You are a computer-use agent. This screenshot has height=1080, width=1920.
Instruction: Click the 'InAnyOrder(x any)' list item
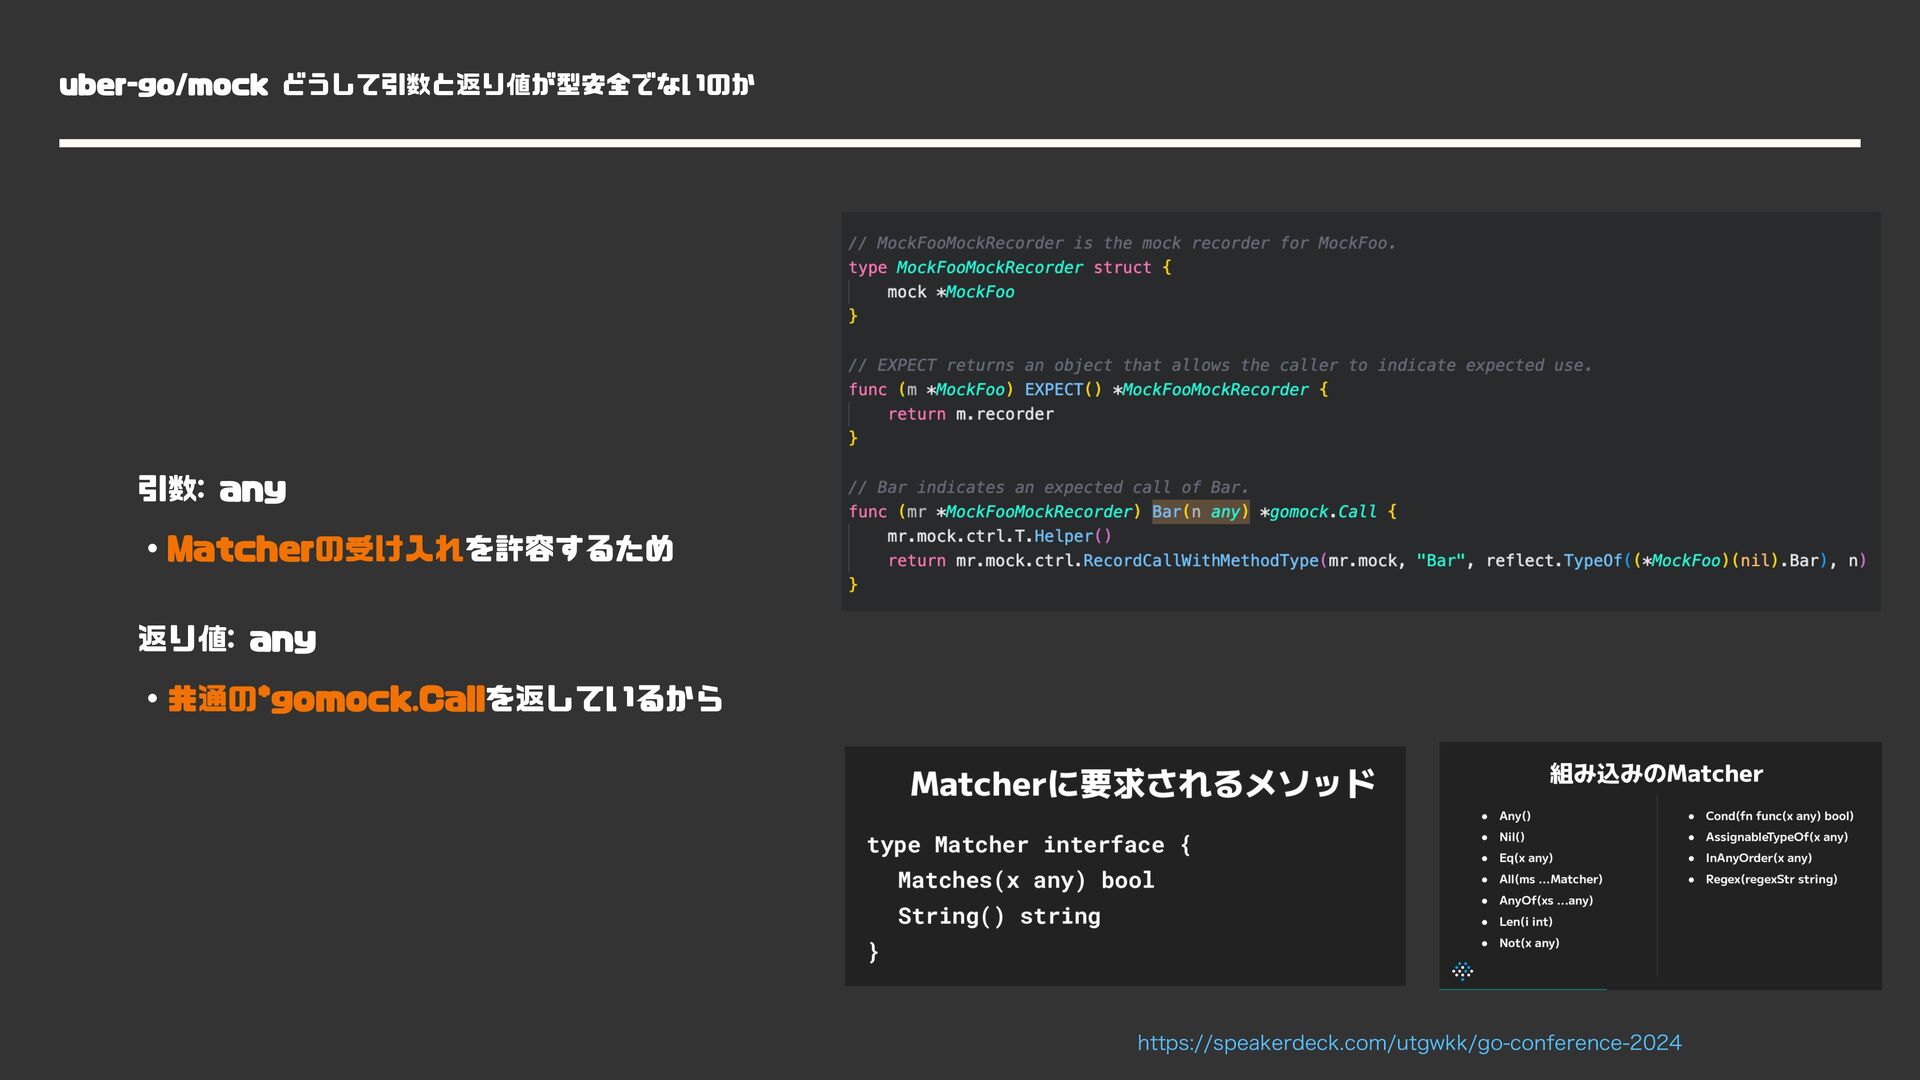pos(1759,858)
